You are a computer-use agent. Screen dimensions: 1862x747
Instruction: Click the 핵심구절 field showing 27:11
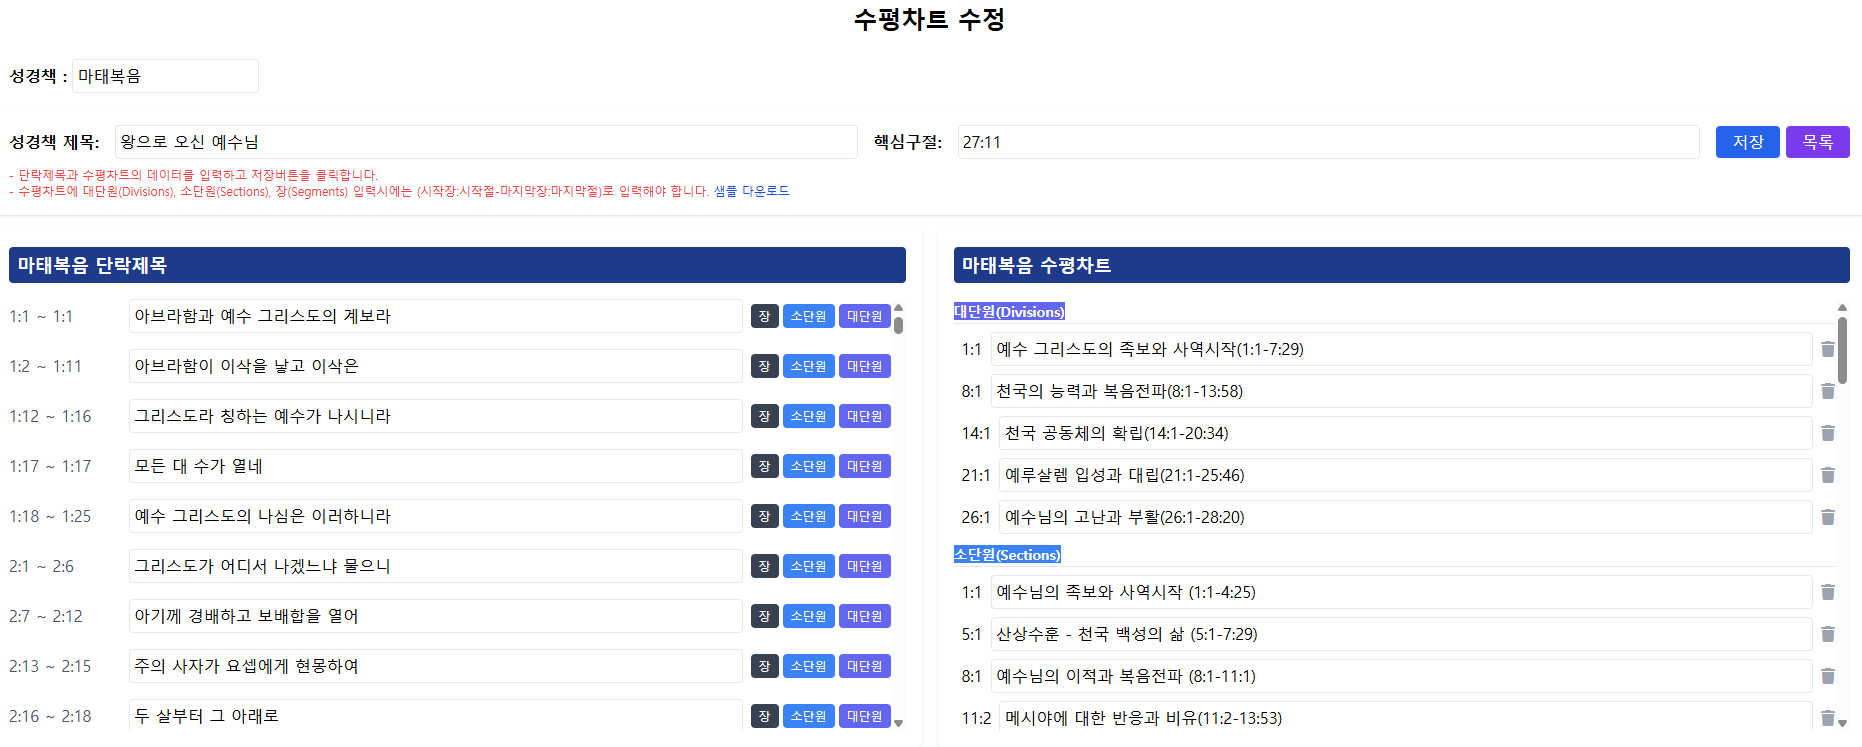1327,142
